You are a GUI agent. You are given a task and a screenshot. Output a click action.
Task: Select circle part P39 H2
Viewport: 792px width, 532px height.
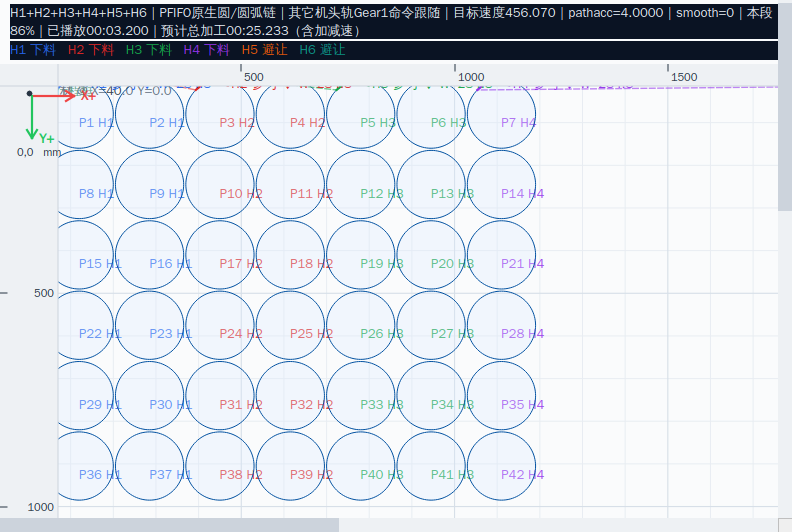[x=290, y=466]
